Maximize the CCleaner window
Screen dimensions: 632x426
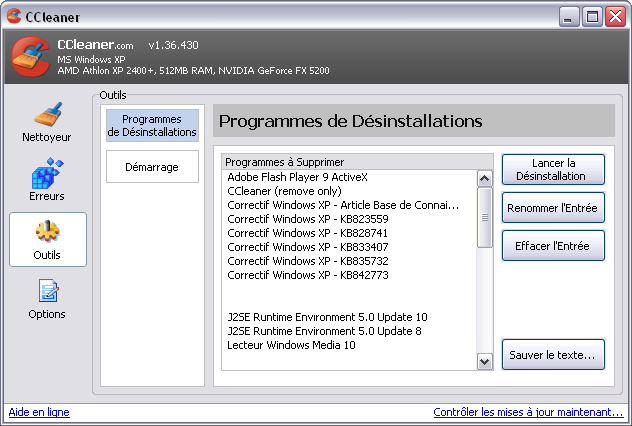(592, 17)
